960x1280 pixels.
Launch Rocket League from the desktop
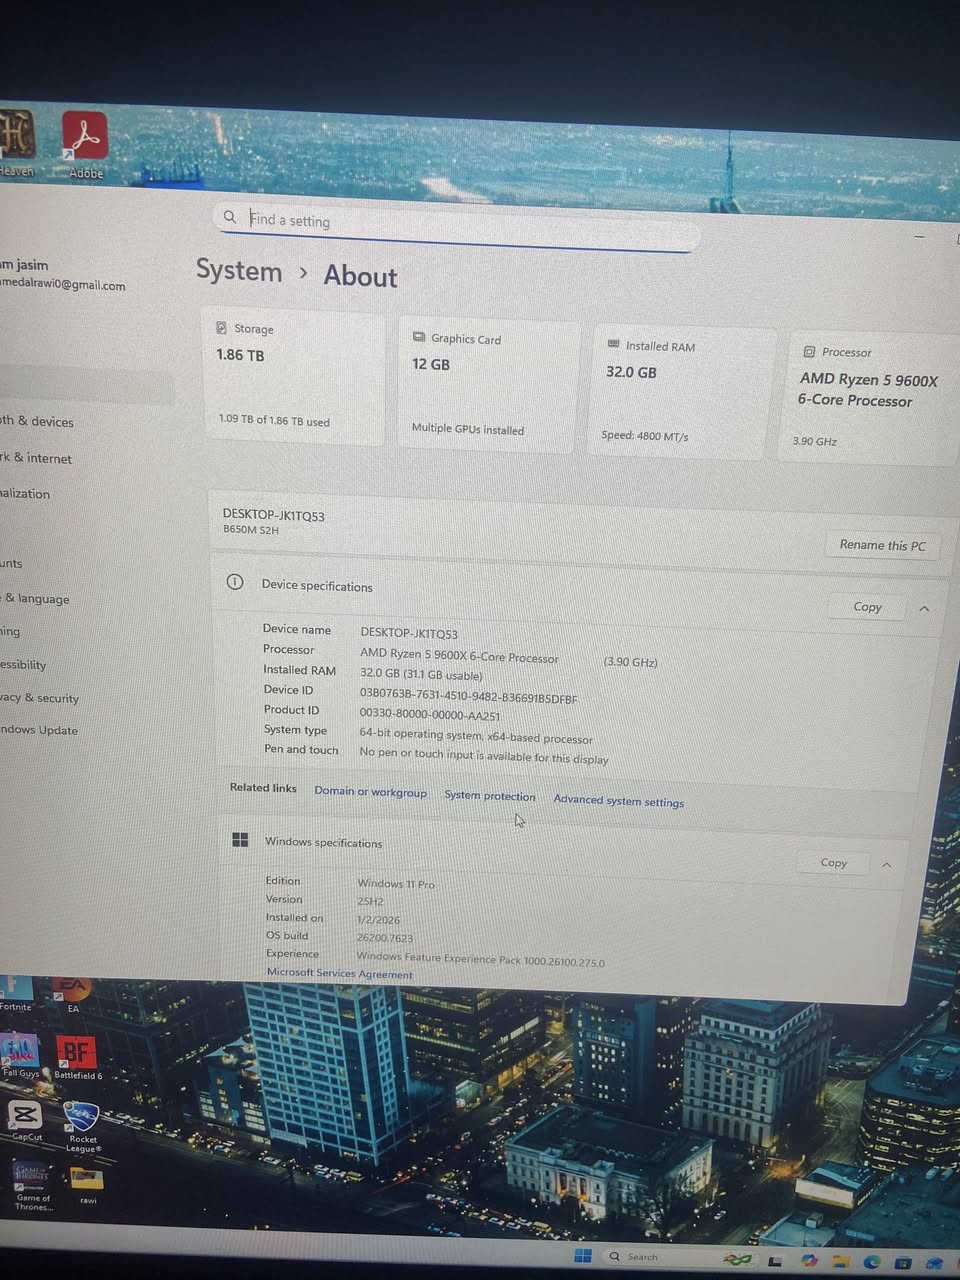[x=81, y=1117]
